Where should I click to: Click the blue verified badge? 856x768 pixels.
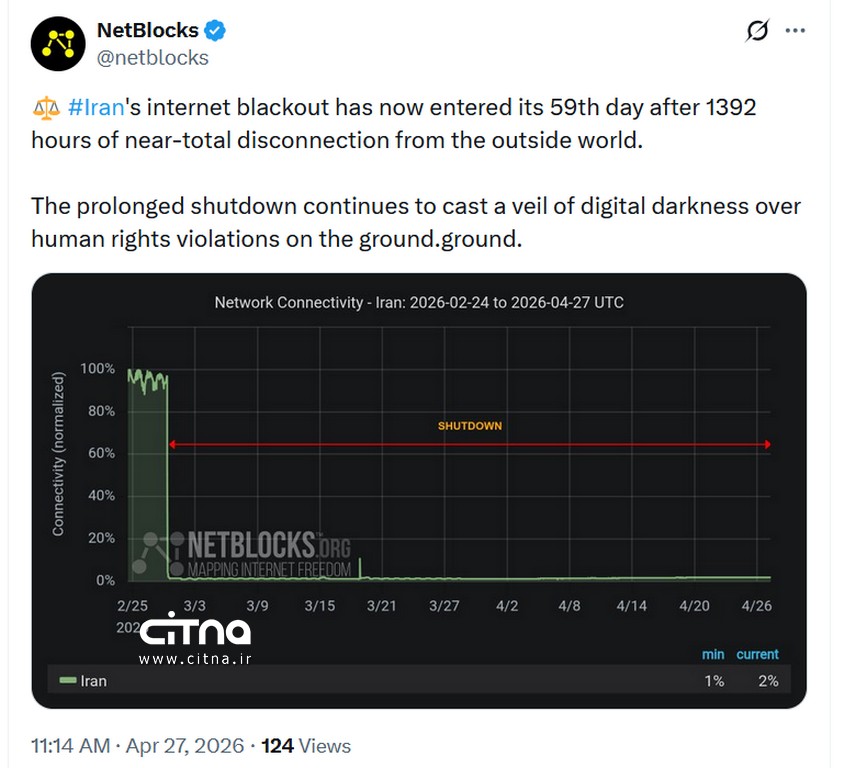(215, 31)
